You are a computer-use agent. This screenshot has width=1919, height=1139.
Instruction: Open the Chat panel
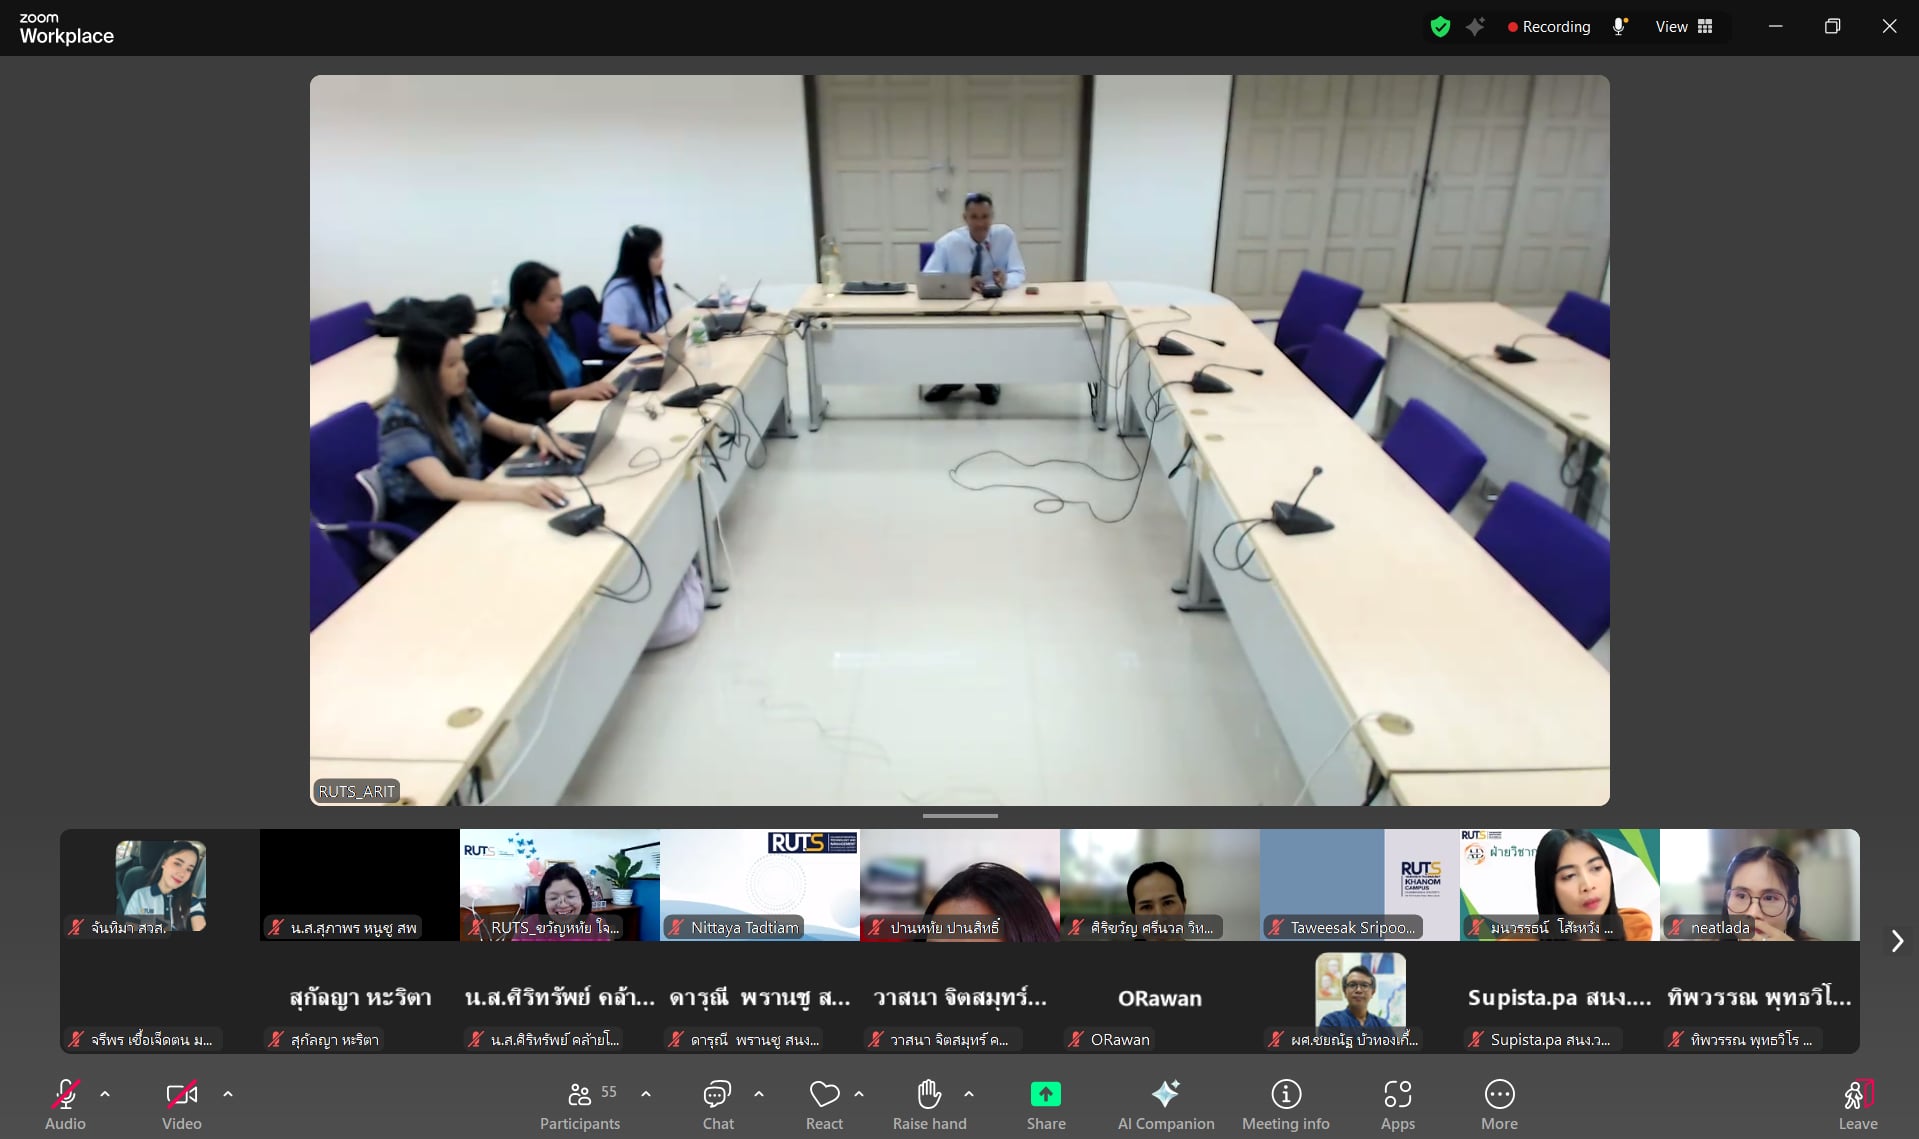click(x=717, y=1104)
